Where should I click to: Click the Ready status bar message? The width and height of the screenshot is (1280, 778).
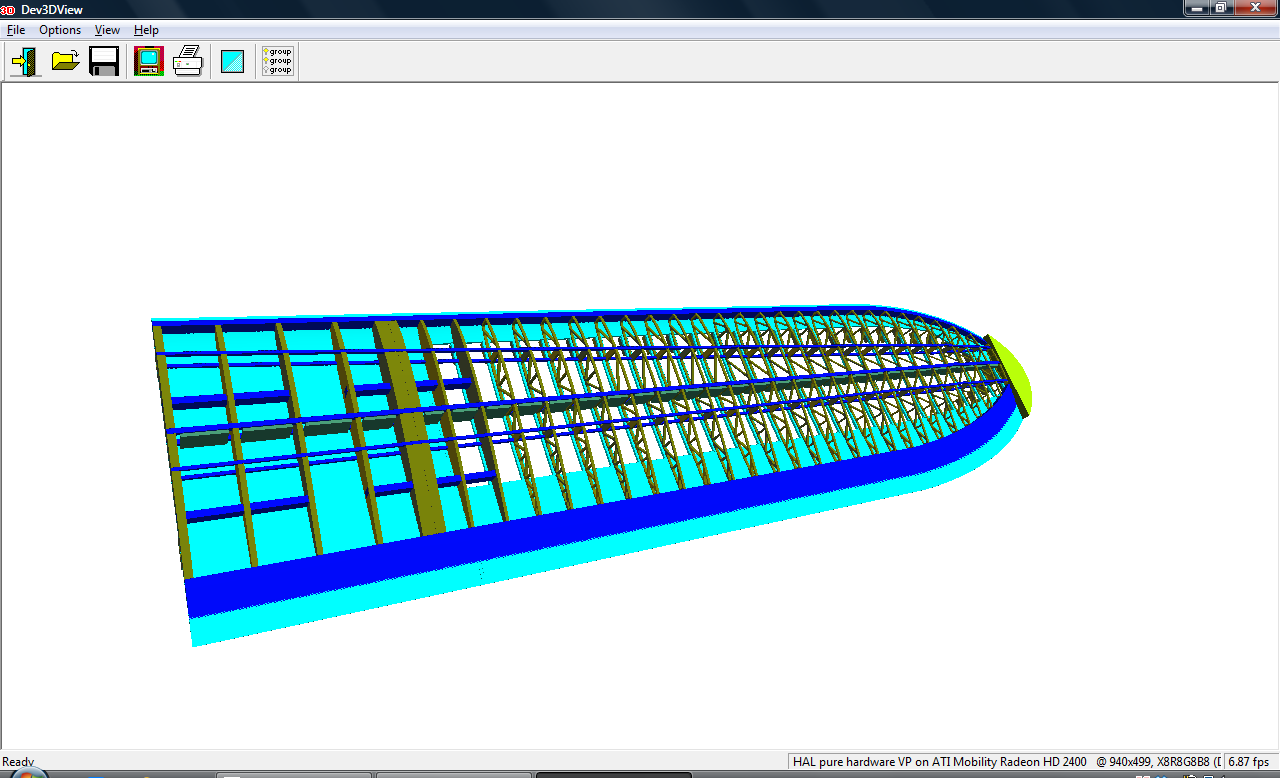[18, 762]
